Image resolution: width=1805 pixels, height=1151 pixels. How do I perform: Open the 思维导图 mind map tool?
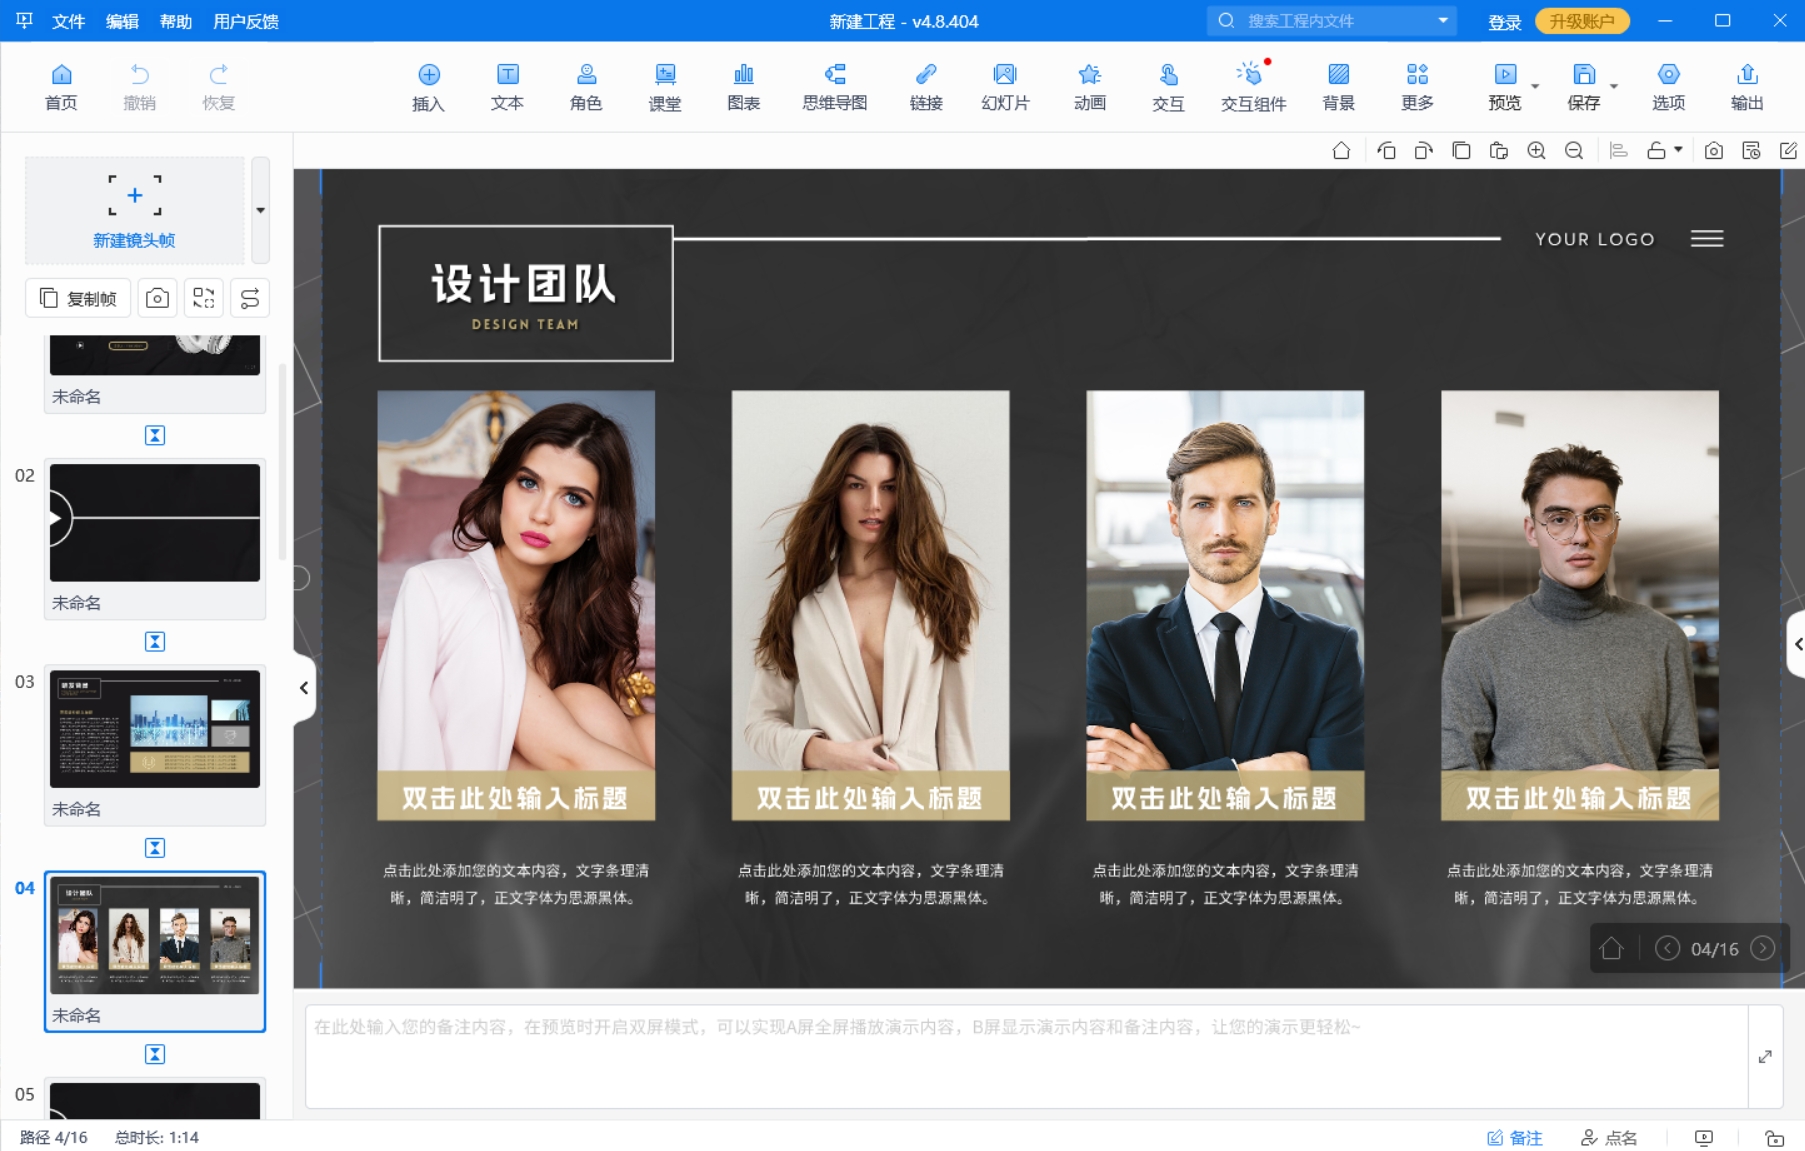pyautogui.click(x=835, y=87)
